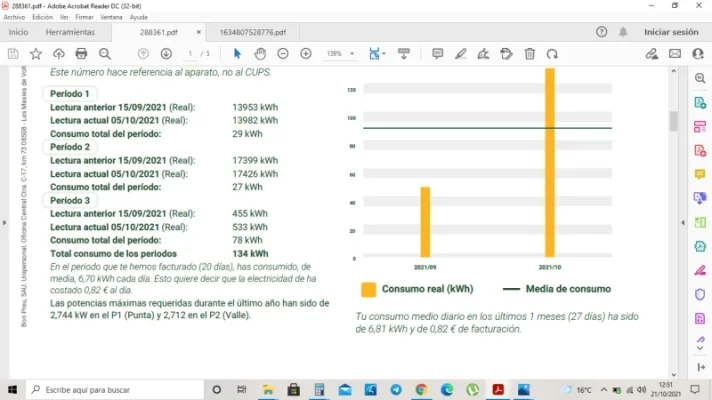Open the Export PDF tool in sidebar
712x400 pixels.
point(700,103)
